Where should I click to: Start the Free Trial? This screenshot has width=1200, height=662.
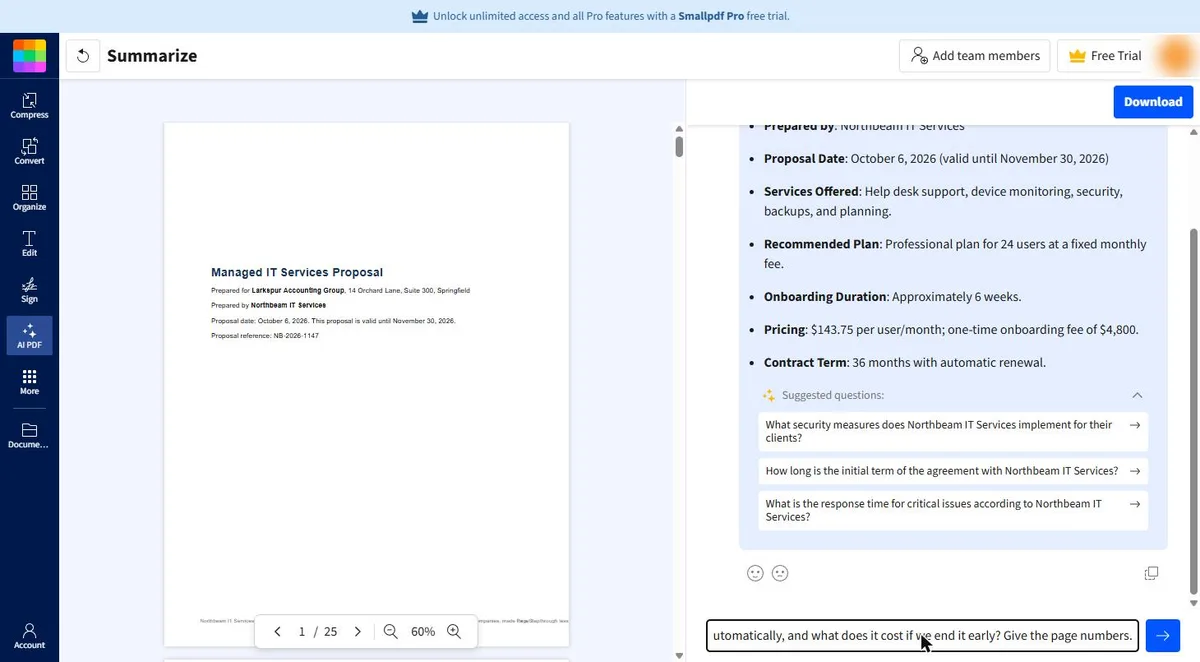[1104, 56]
